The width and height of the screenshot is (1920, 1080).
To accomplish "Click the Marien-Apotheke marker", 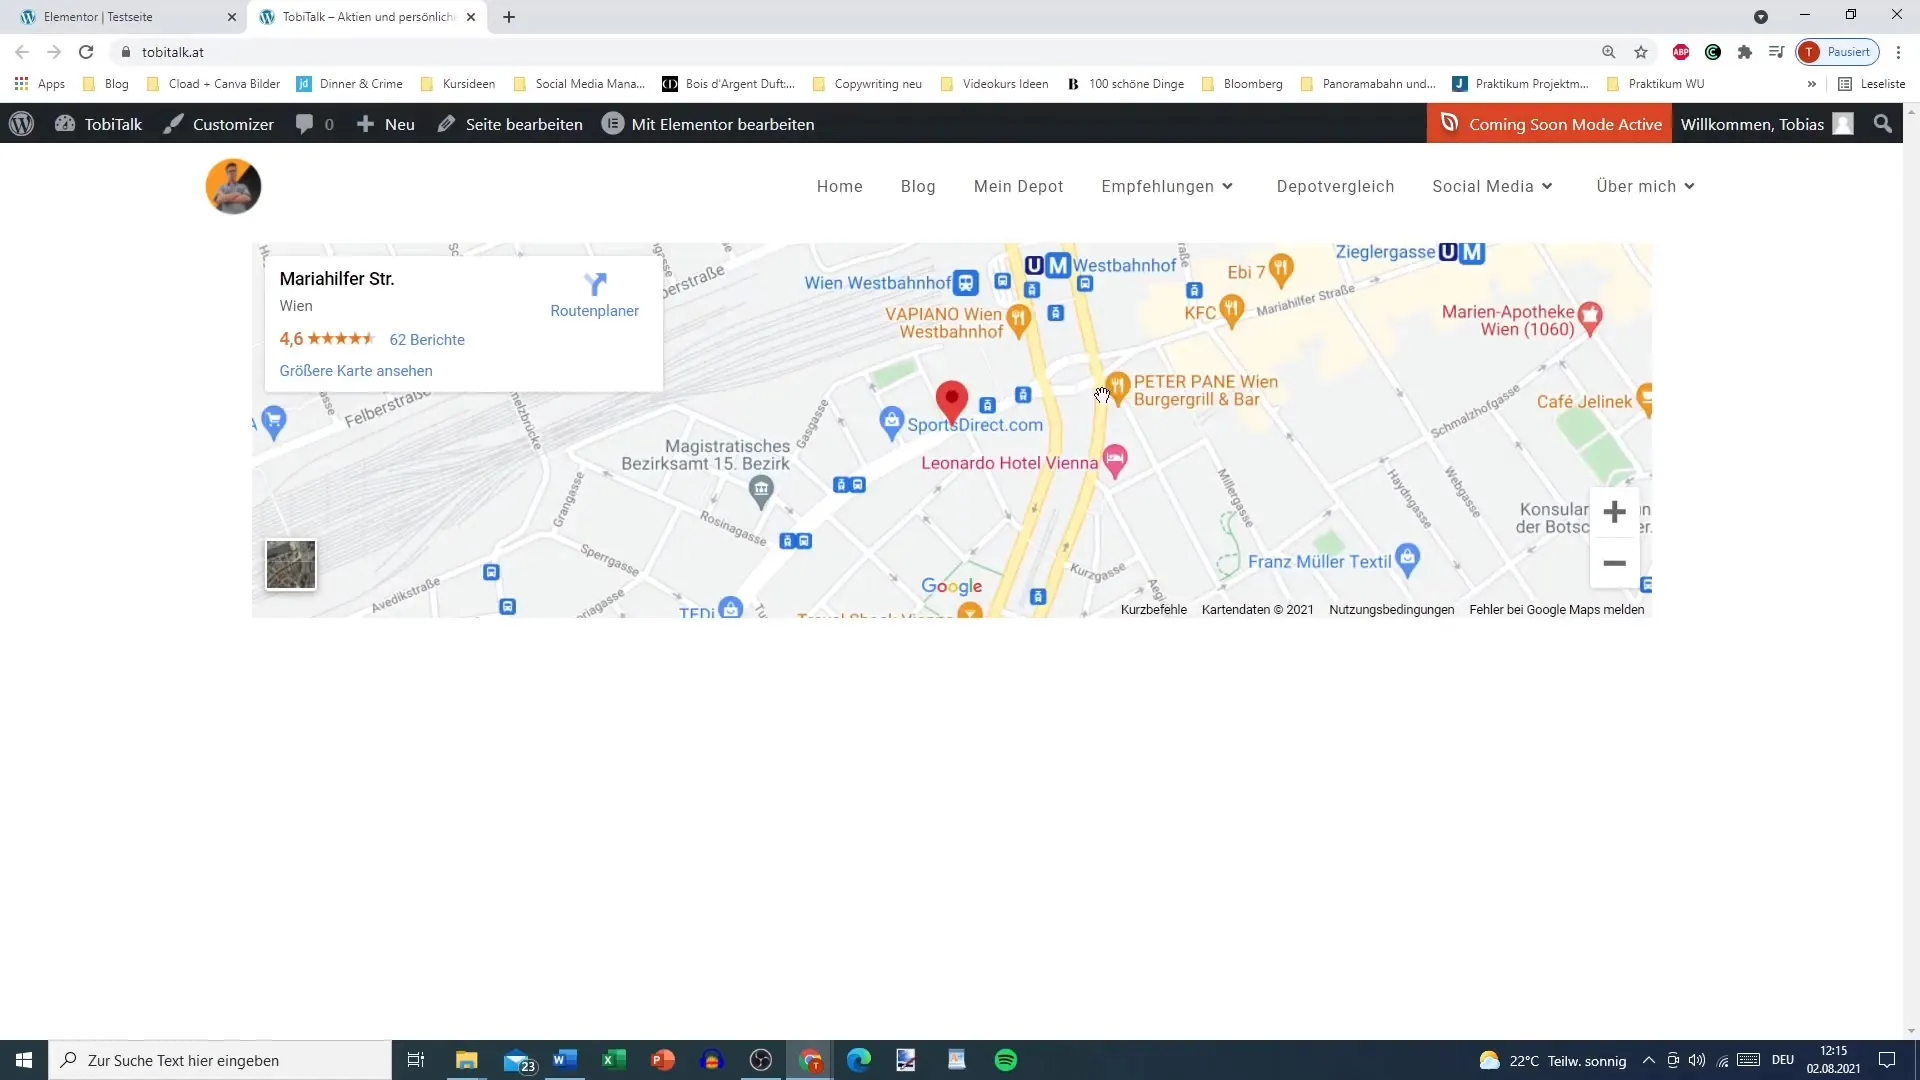I will tap(1590, 317).
